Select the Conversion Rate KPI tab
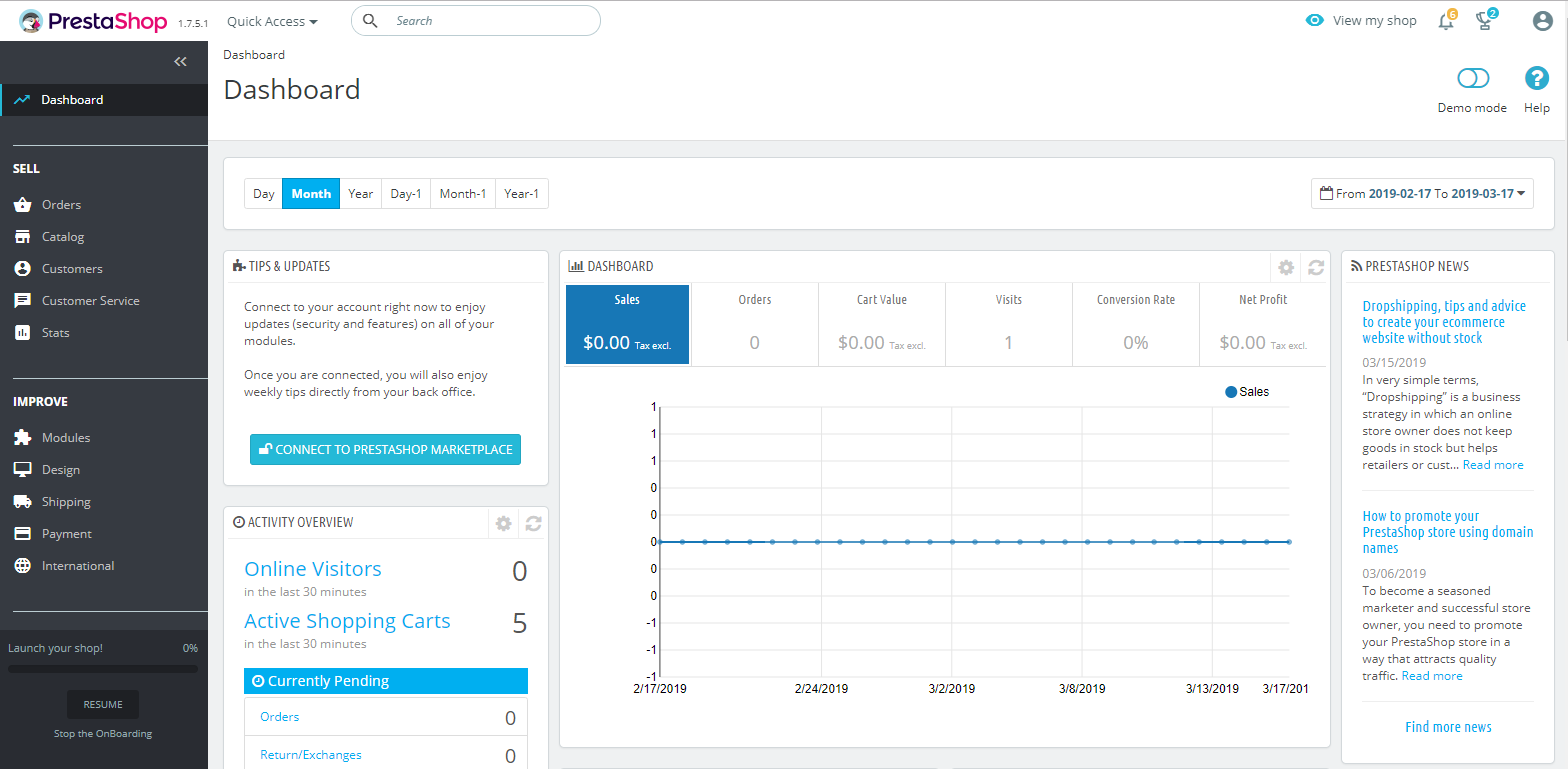This screenshot has width=1568, height=769. pos(1135,325)
